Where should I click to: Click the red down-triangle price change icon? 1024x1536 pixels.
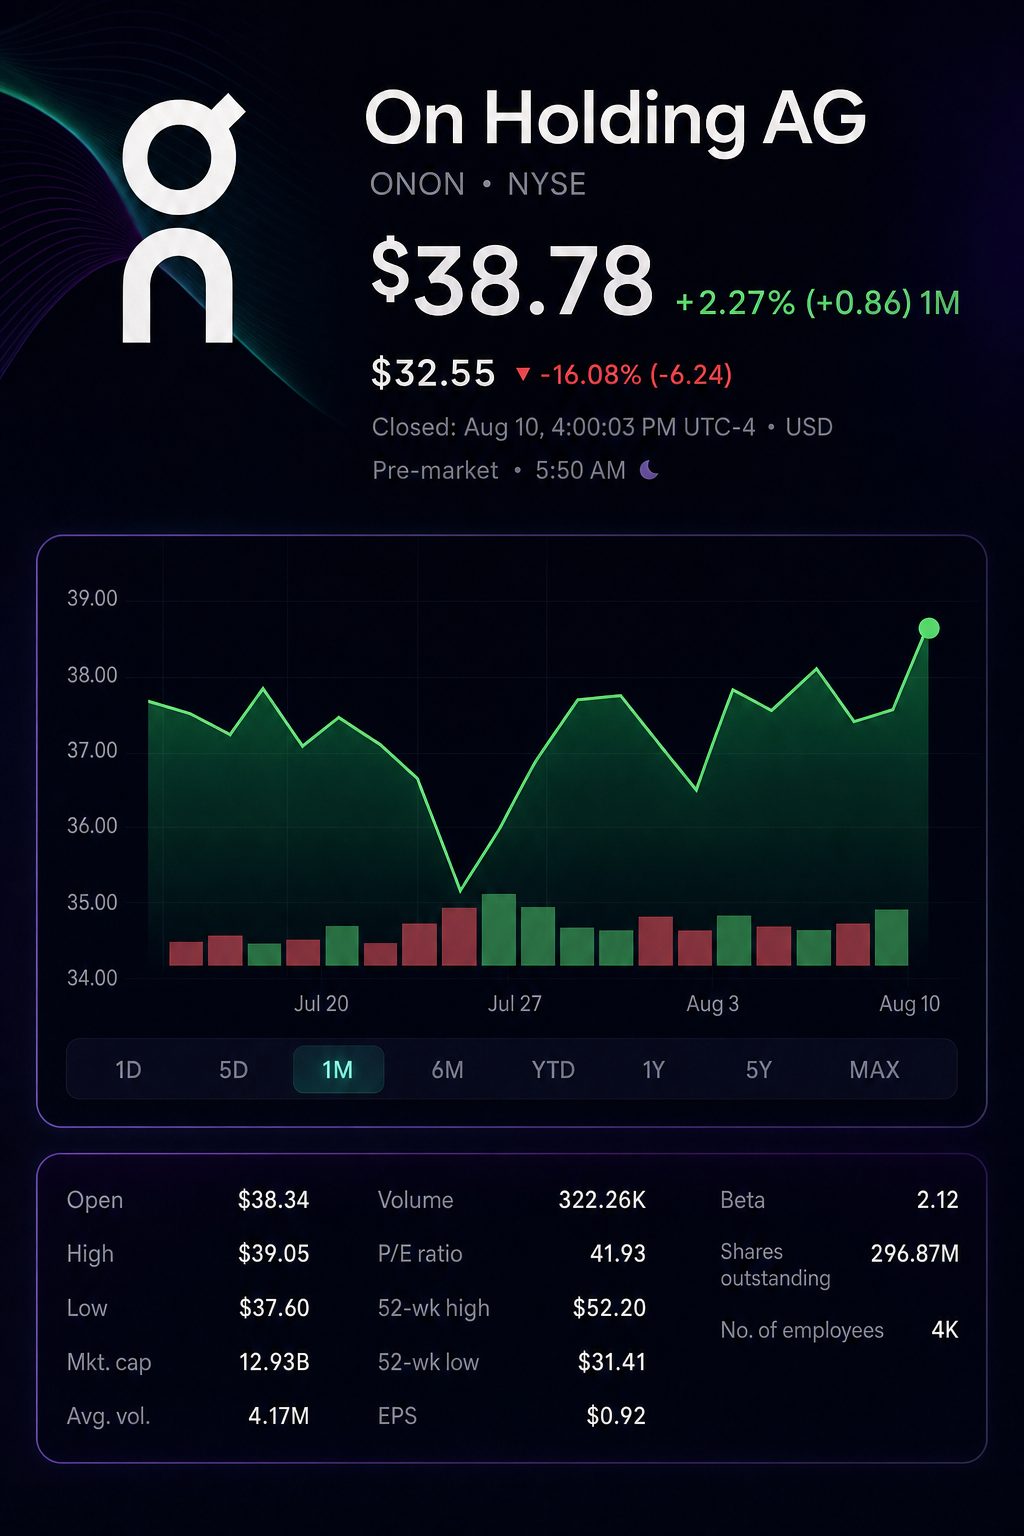(522, 375)
